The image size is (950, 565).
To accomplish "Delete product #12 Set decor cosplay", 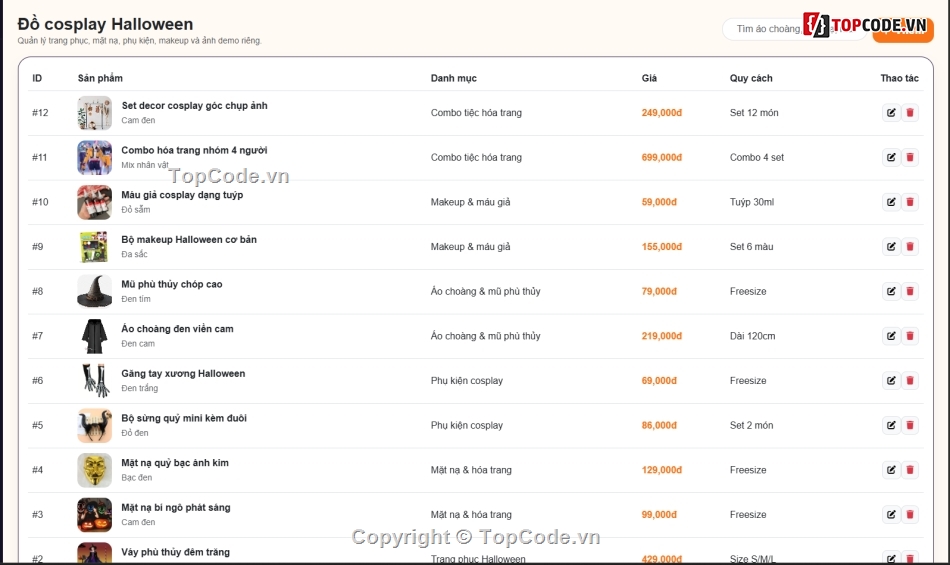I will (x=909, y=113).
